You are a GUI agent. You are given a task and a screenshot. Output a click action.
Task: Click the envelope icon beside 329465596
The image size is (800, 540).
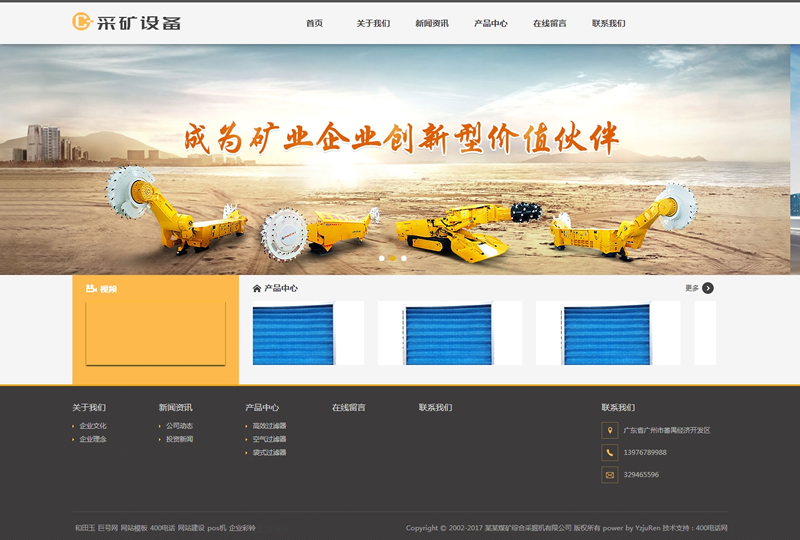click(x=609, y=474)
